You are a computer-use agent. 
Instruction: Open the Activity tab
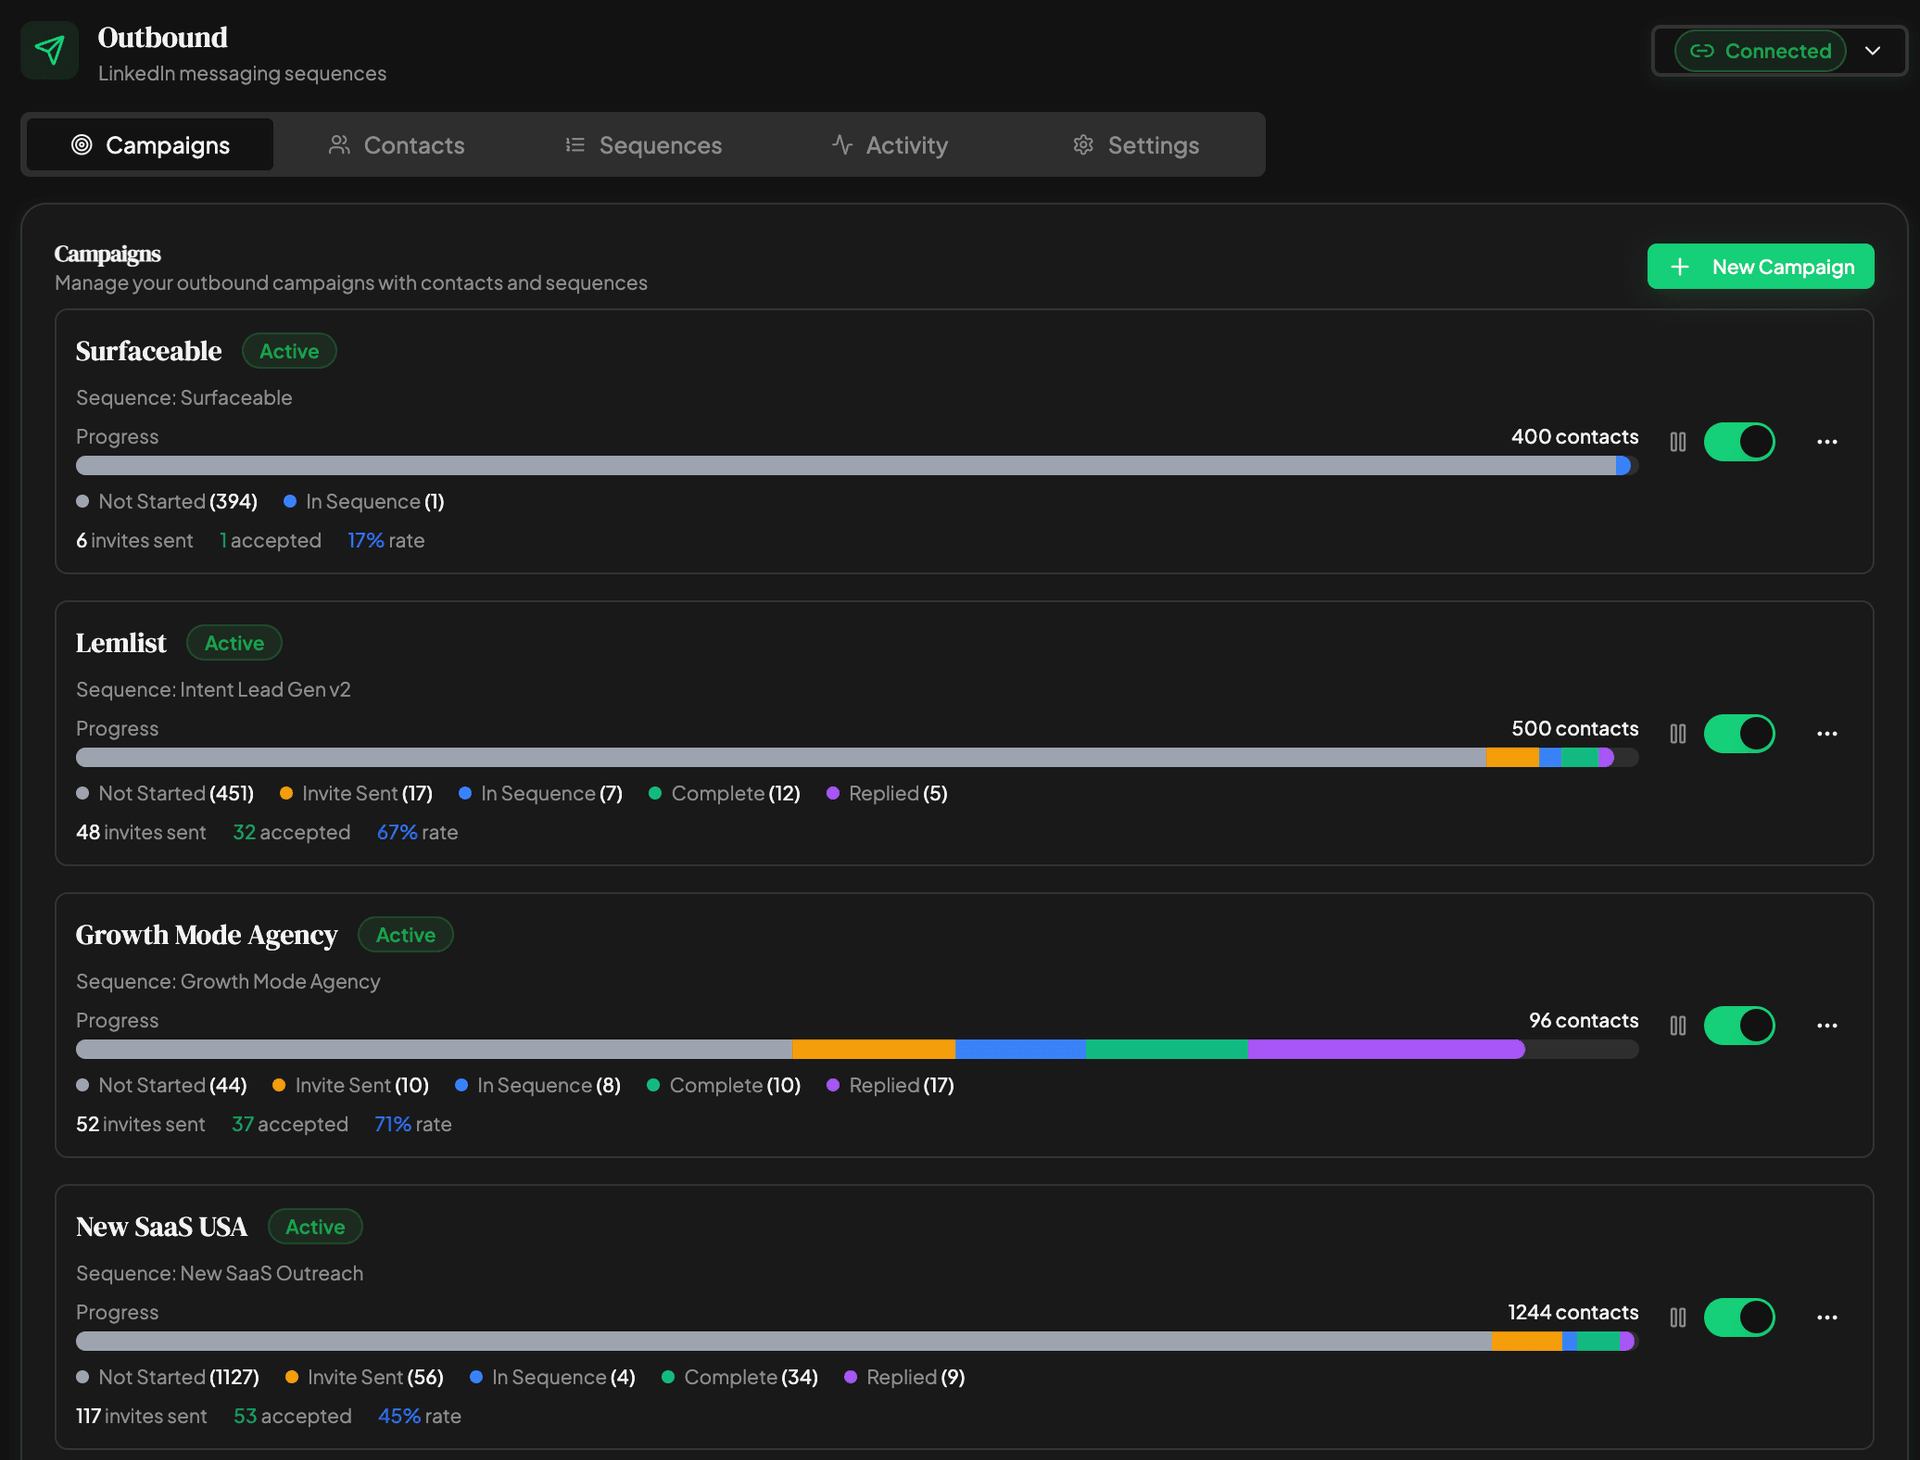[x=905, y=145]
